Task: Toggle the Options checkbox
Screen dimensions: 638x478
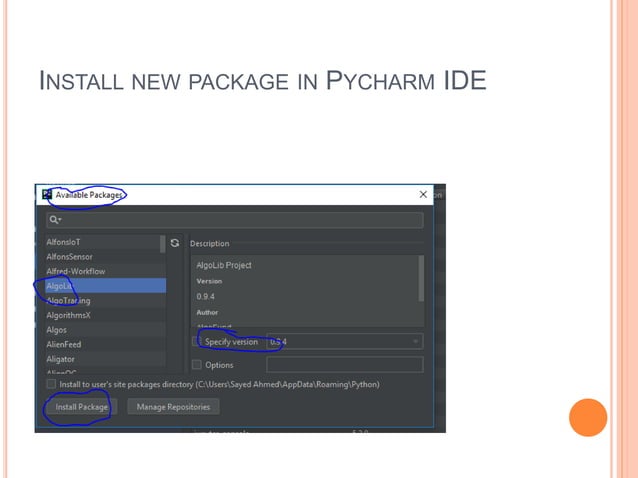Action: point(197,365)
